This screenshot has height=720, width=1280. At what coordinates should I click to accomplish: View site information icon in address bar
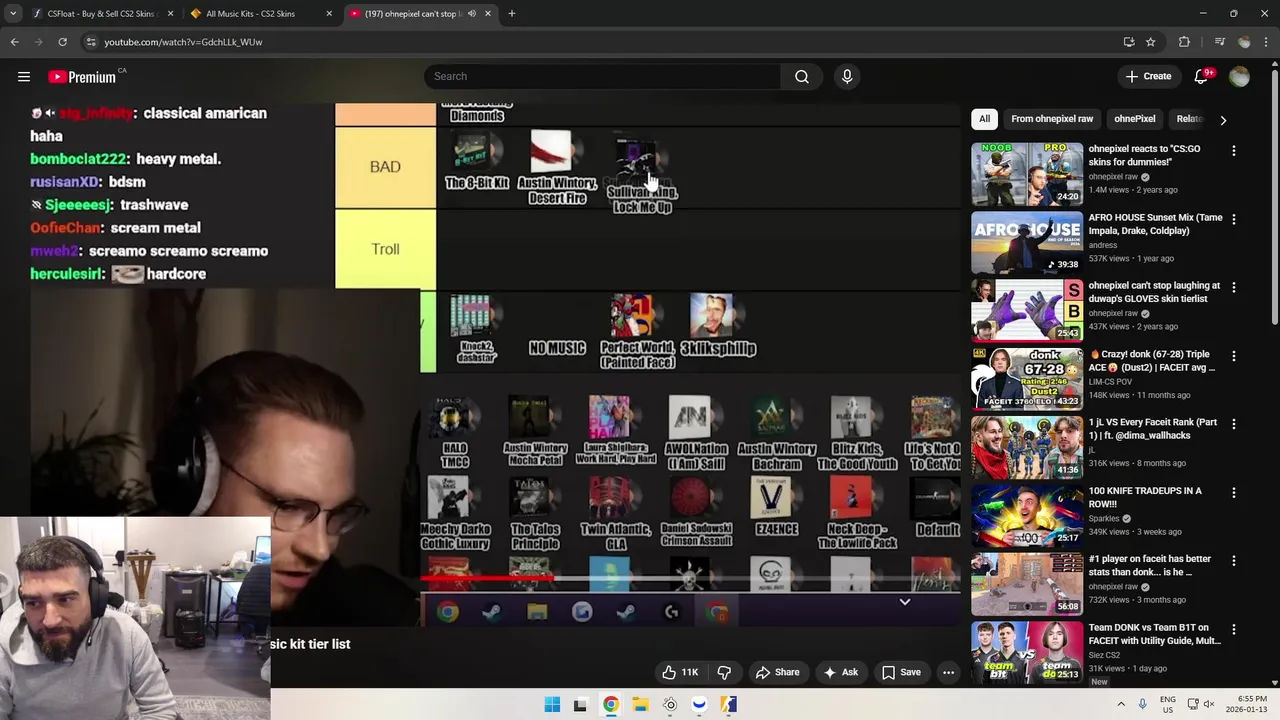coord(91,42)
